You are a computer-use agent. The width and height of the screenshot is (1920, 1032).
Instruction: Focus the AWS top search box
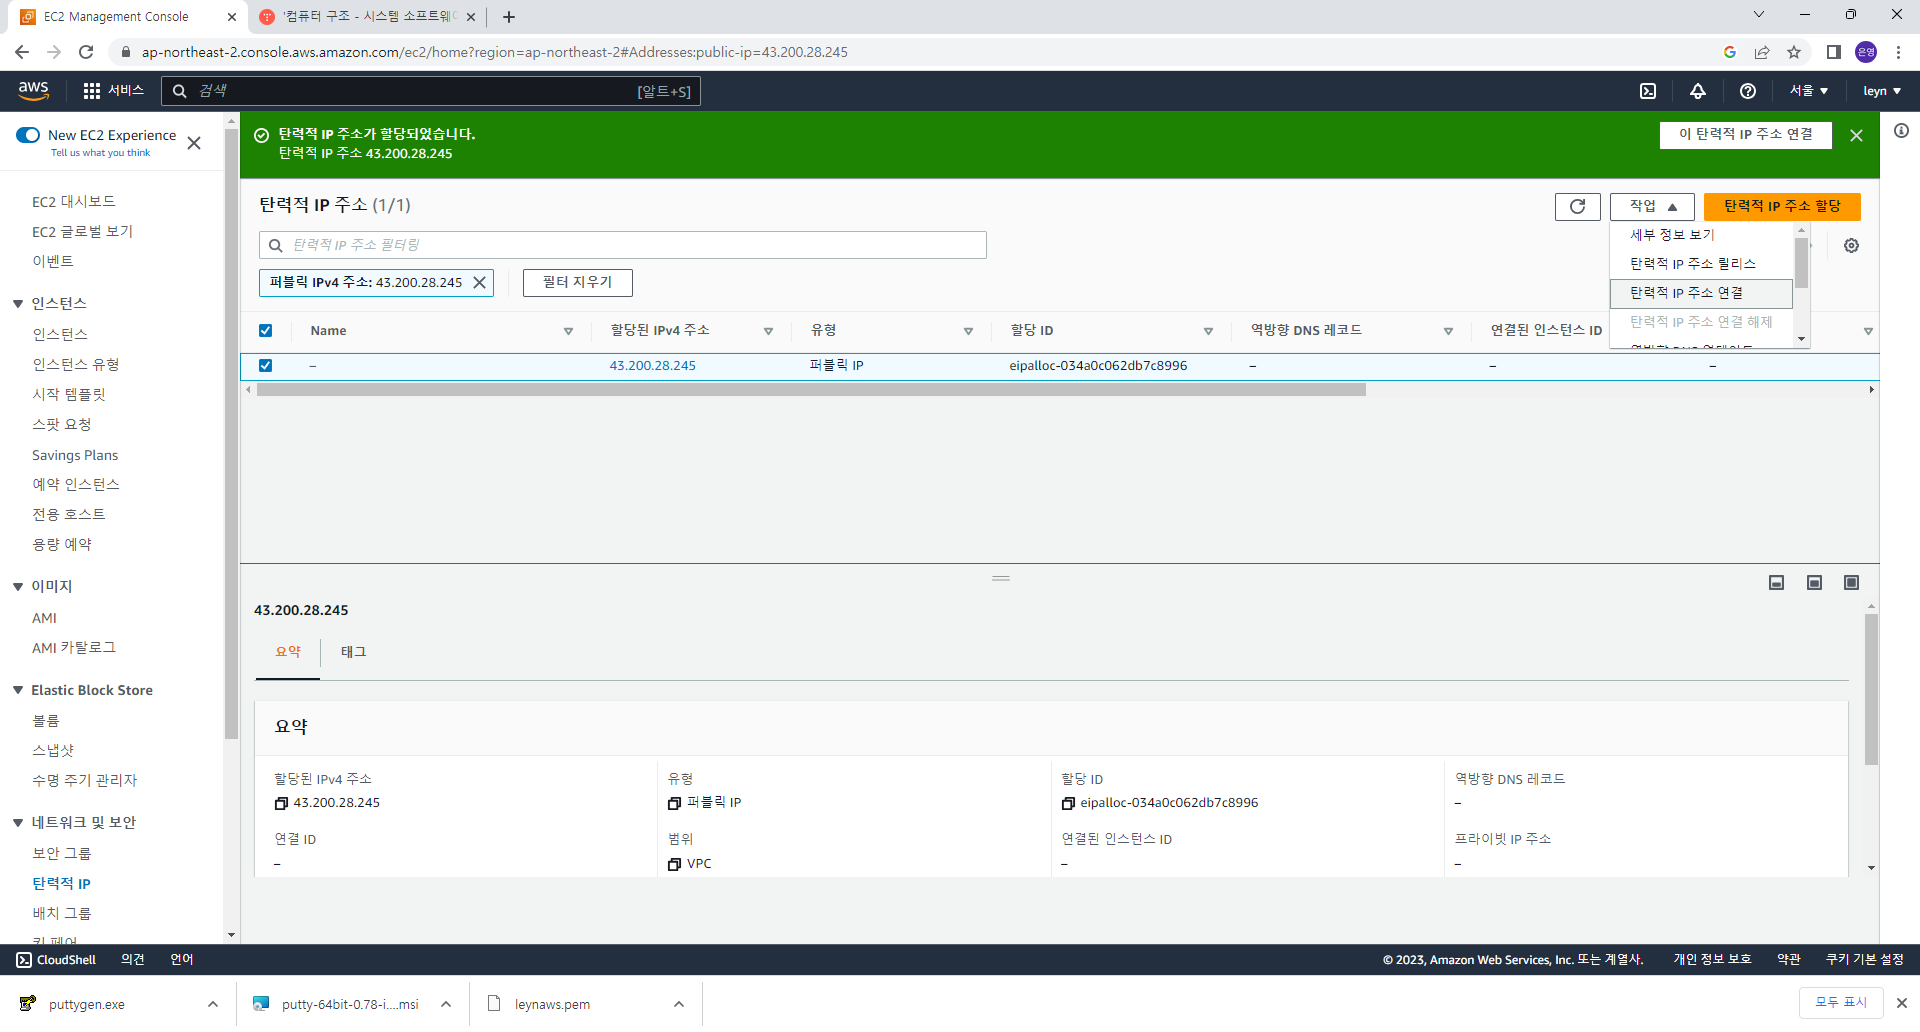pos(431,91)
